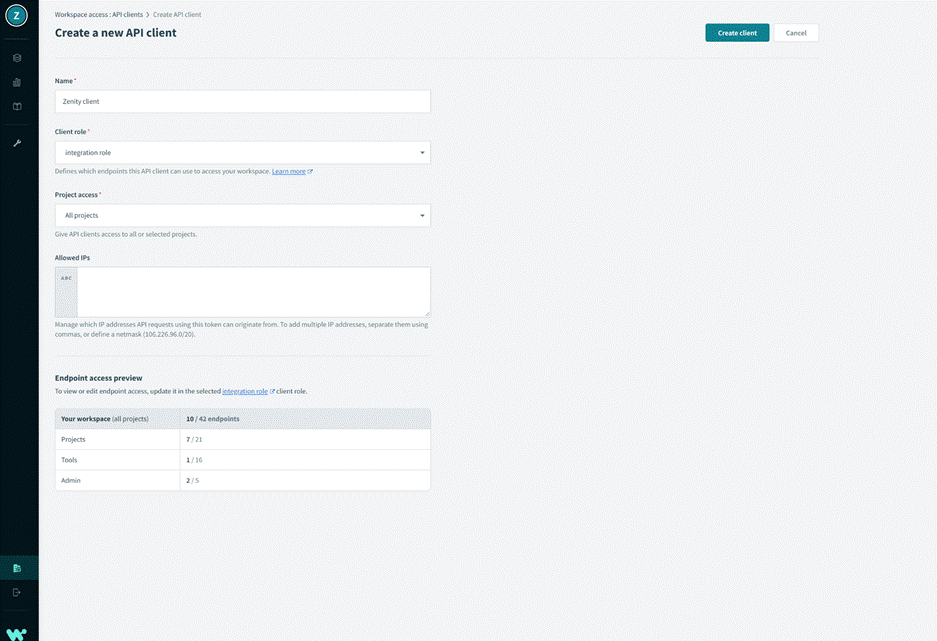
Task: Click the Create API client breadcrumb
Action: 177,16
